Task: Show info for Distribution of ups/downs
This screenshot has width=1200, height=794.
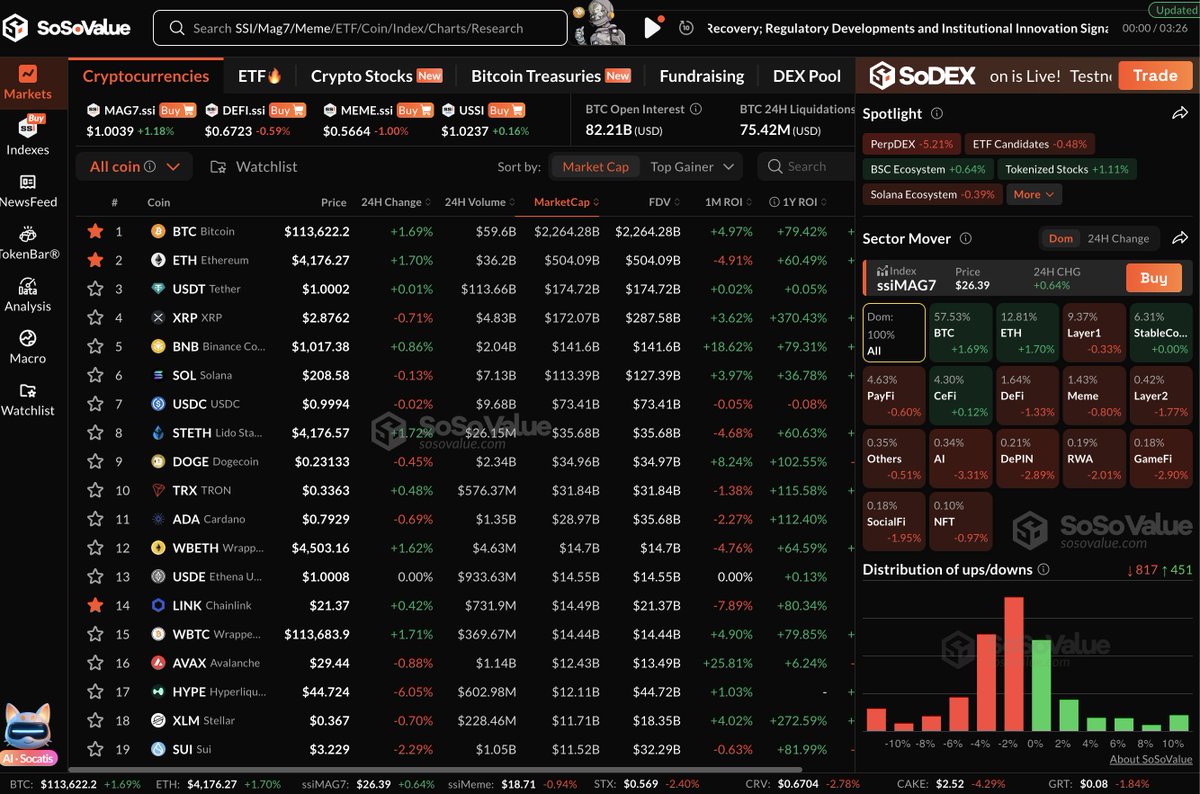Action: pos(1043,569)
